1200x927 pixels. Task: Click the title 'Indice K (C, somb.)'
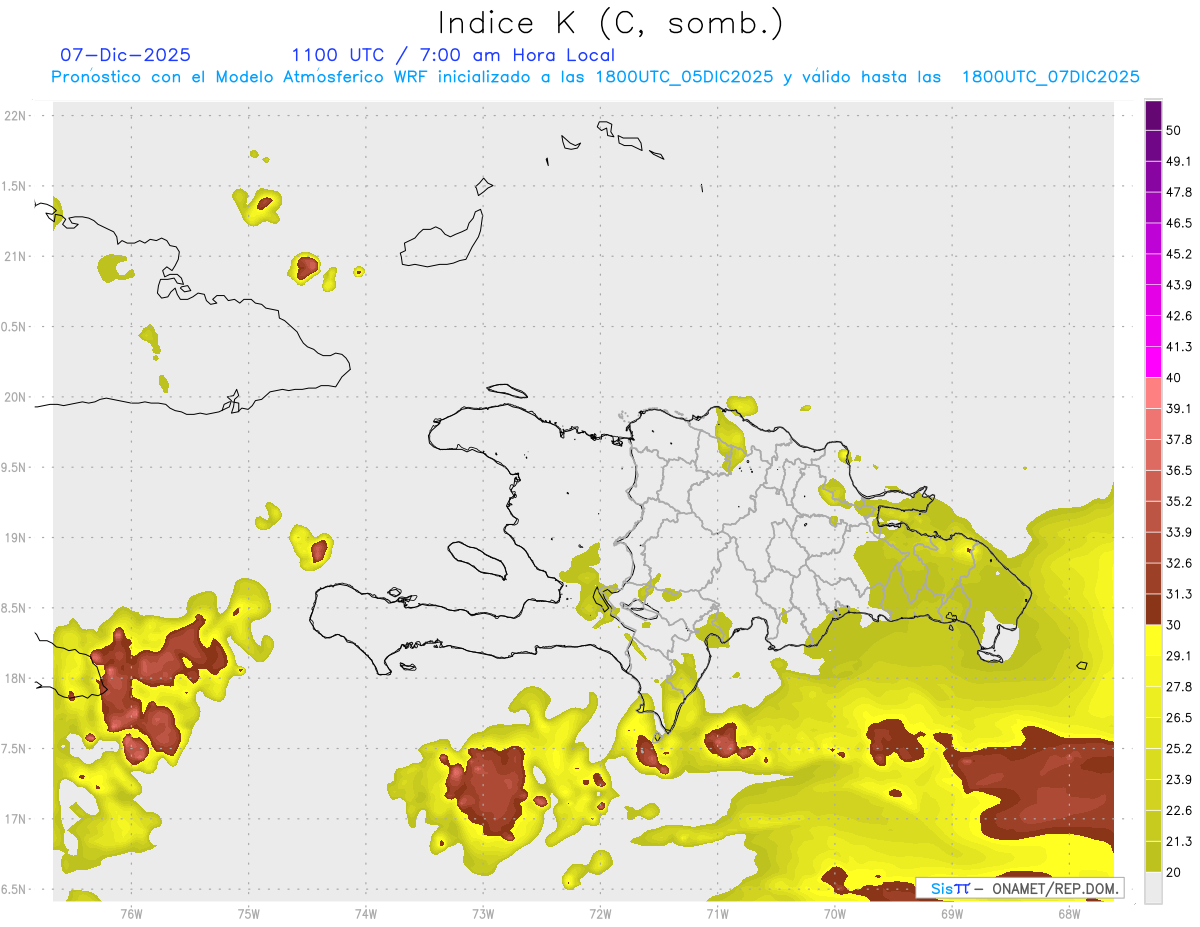click(611, 24)
